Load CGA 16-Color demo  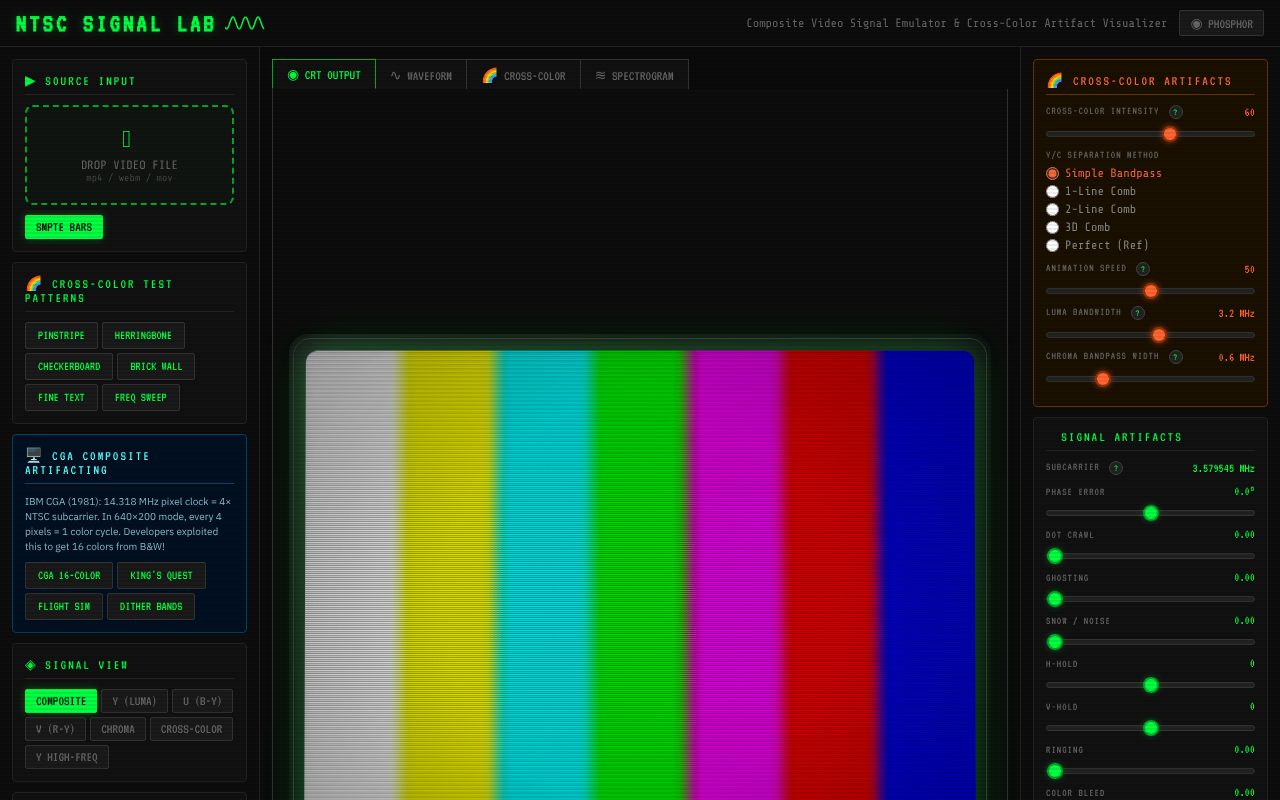69,575
